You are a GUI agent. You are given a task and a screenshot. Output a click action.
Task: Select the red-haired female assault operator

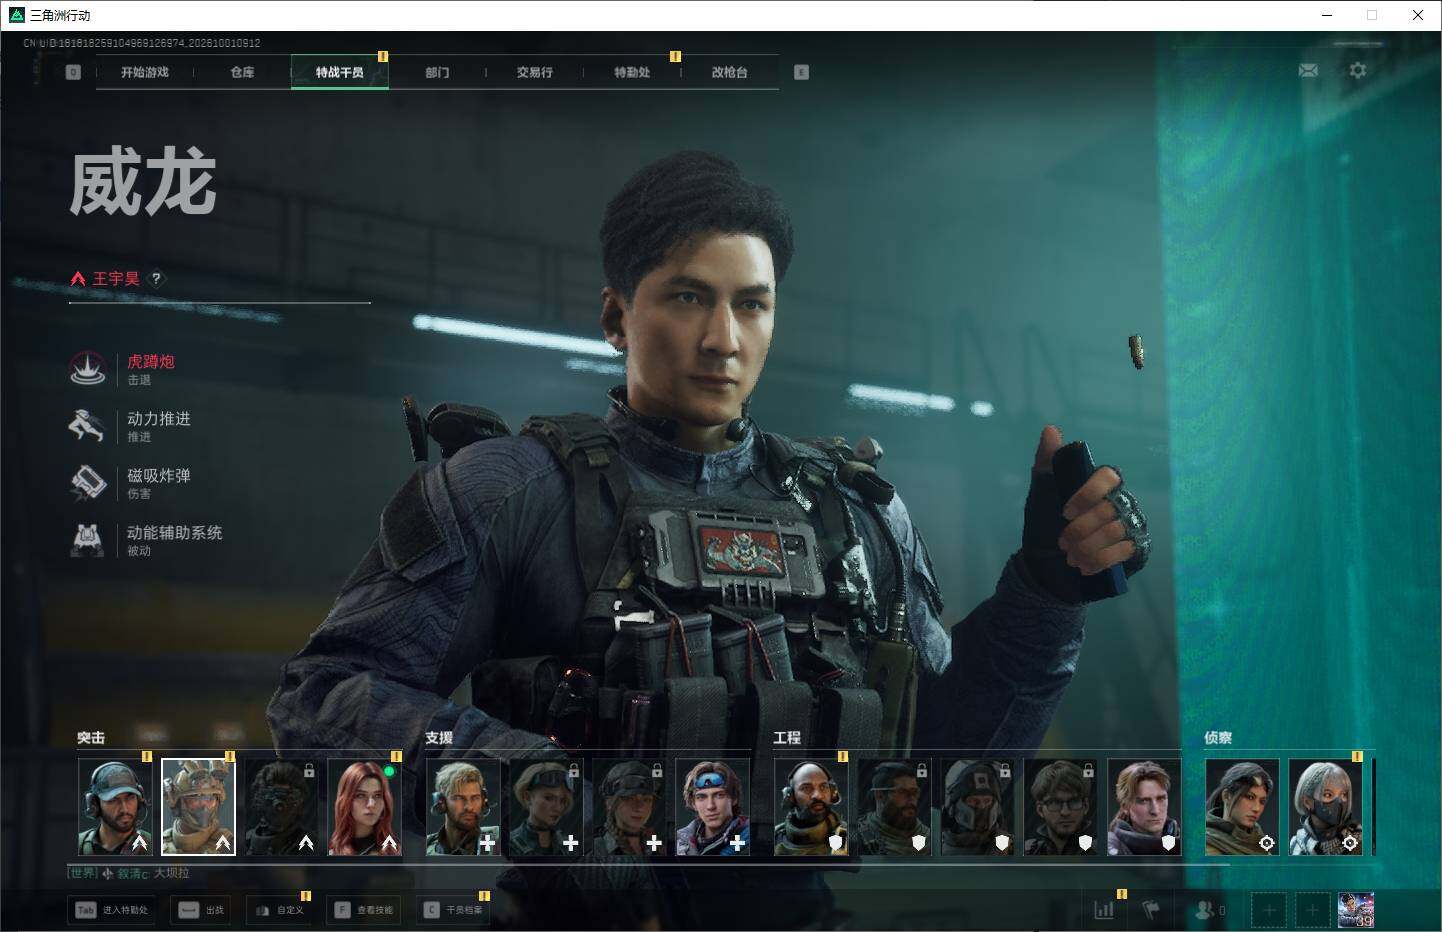pos(365,807)
